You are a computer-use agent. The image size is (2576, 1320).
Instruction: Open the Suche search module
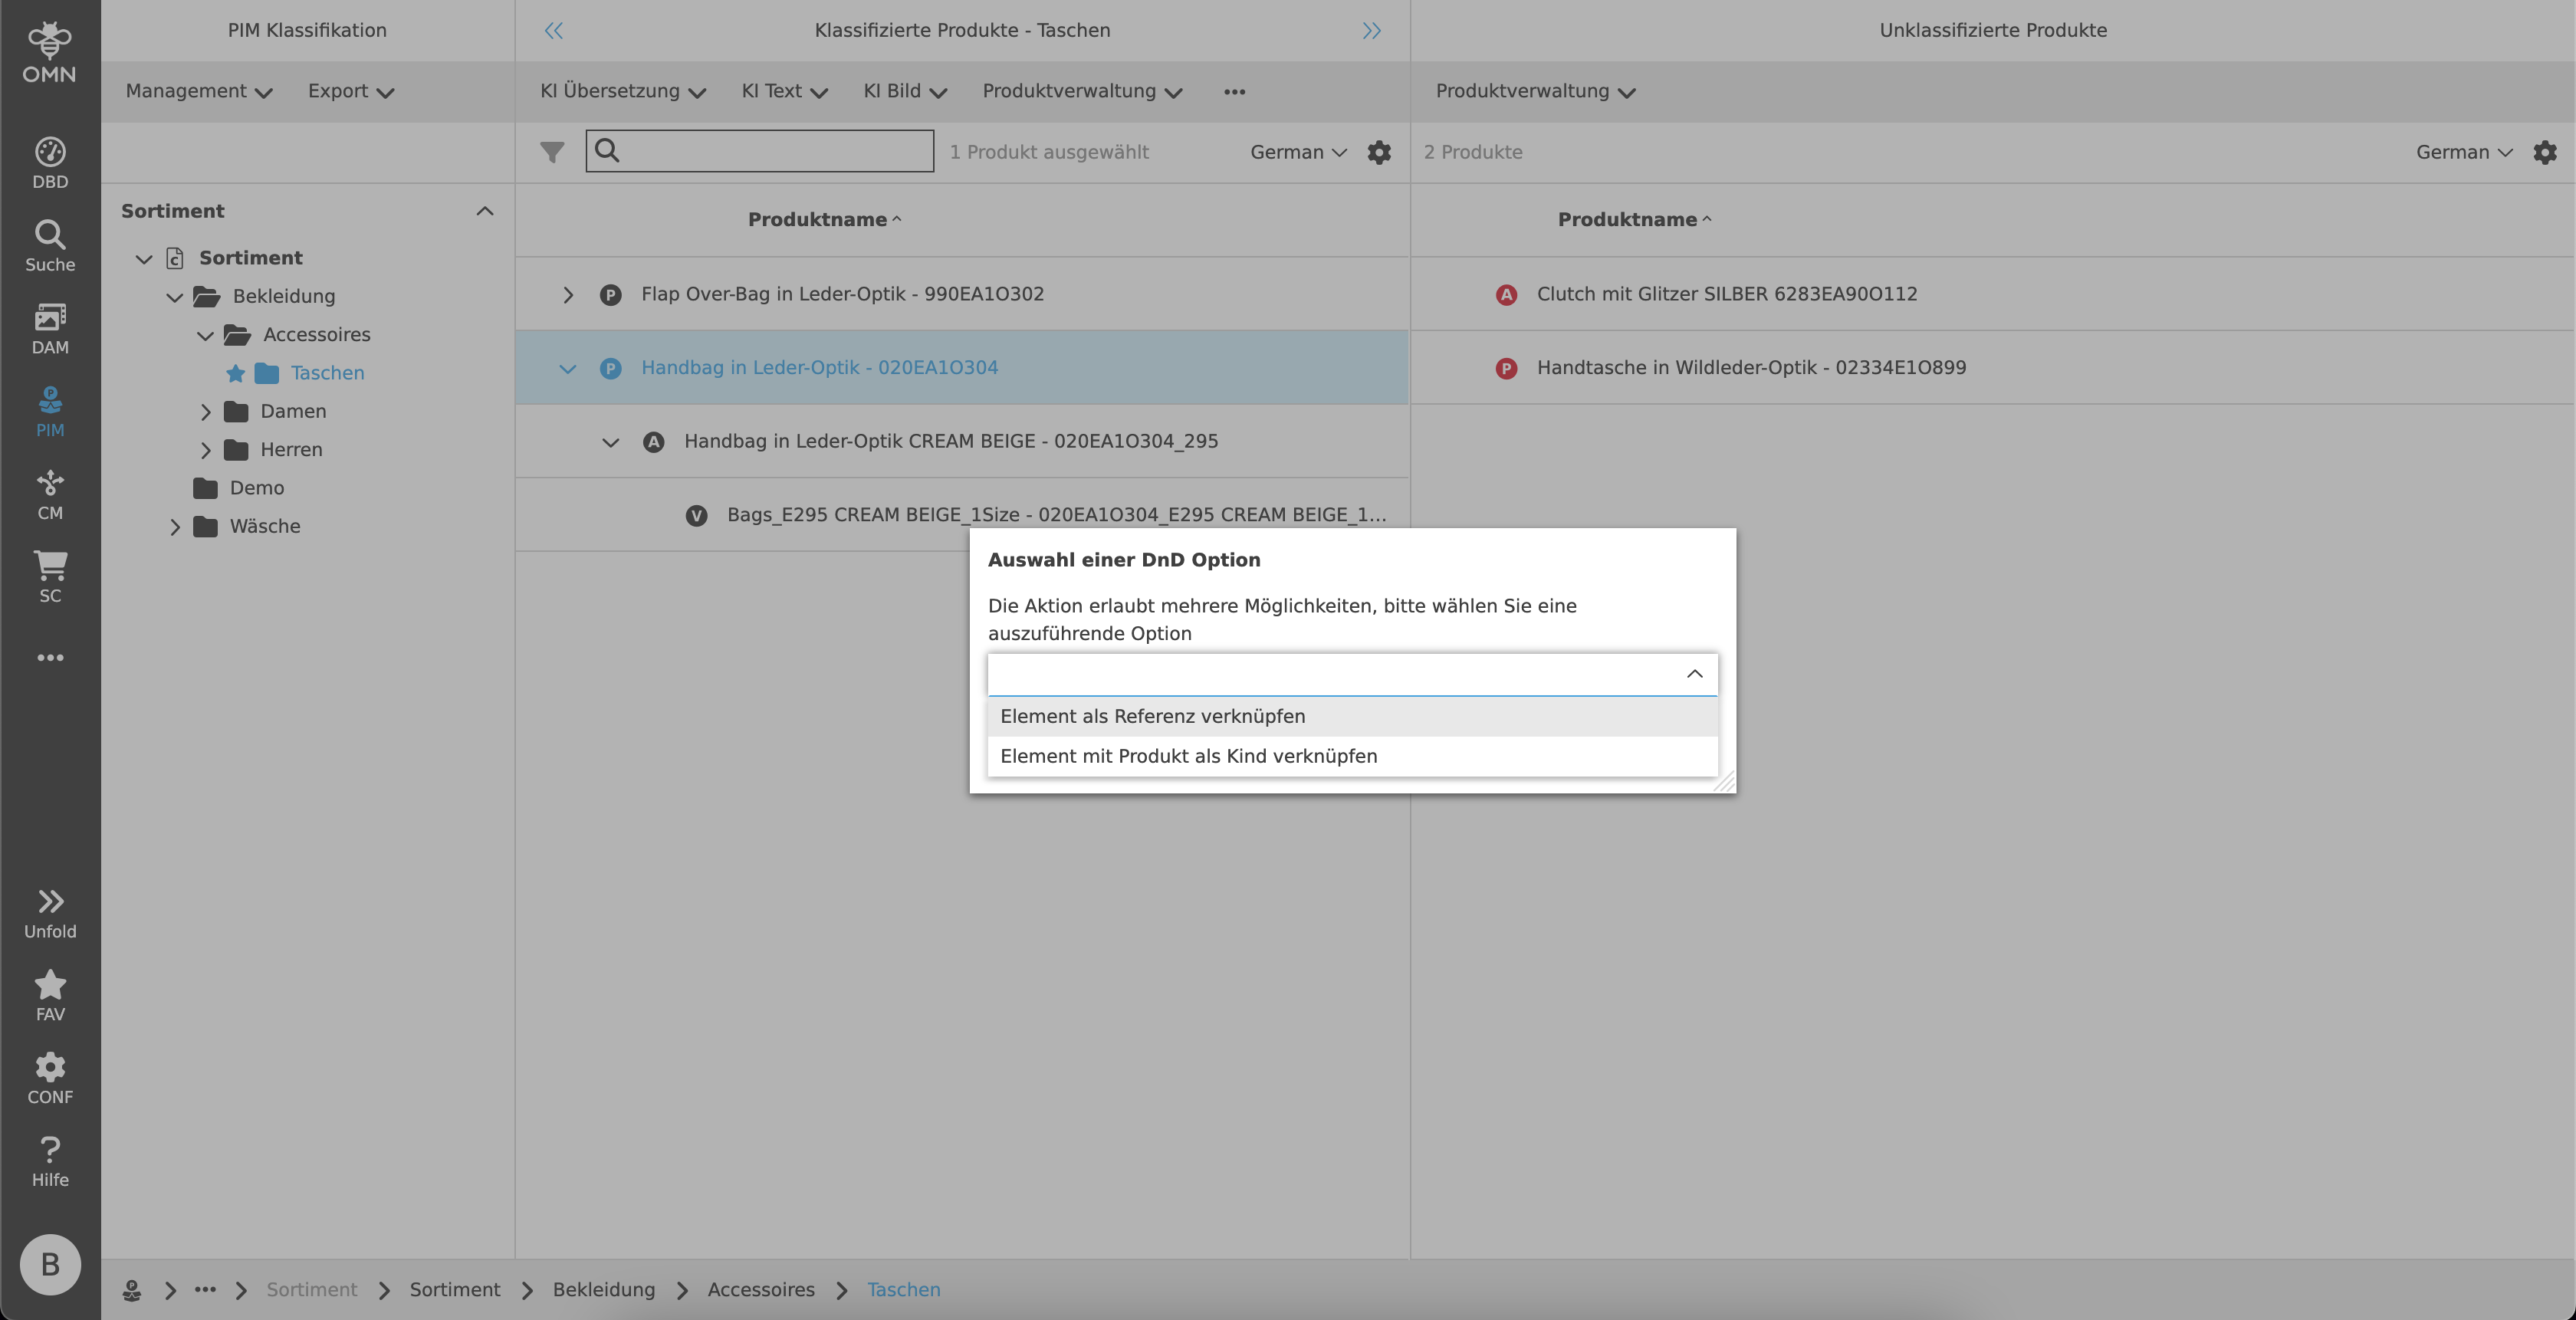(50, 246)
